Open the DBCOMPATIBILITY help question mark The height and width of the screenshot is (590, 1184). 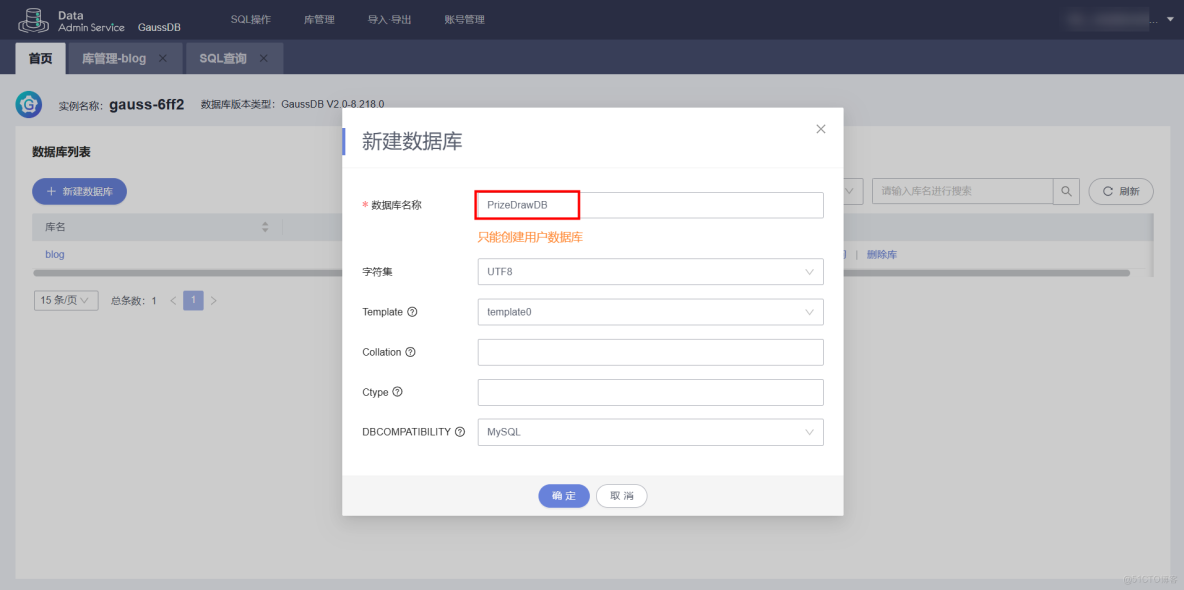pos(459,432)
